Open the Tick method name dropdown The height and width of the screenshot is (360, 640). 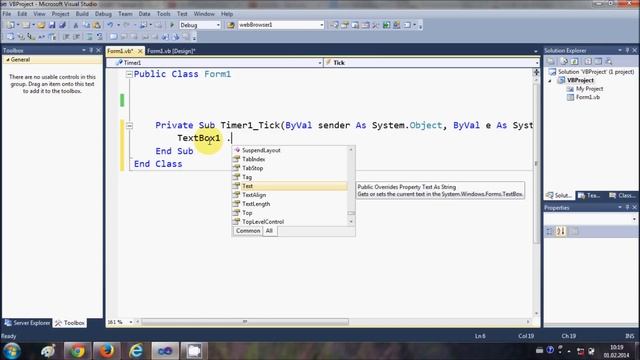point(536,63)
